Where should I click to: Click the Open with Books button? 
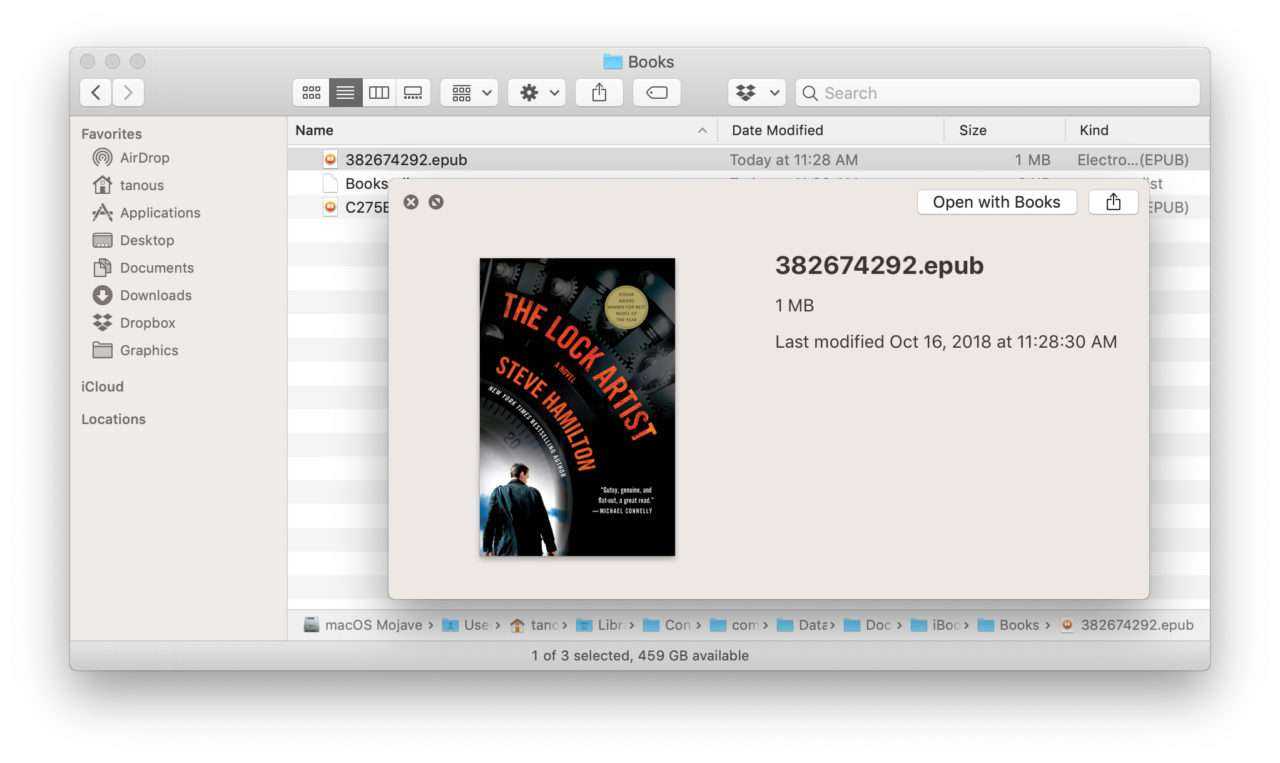(995, 202)
